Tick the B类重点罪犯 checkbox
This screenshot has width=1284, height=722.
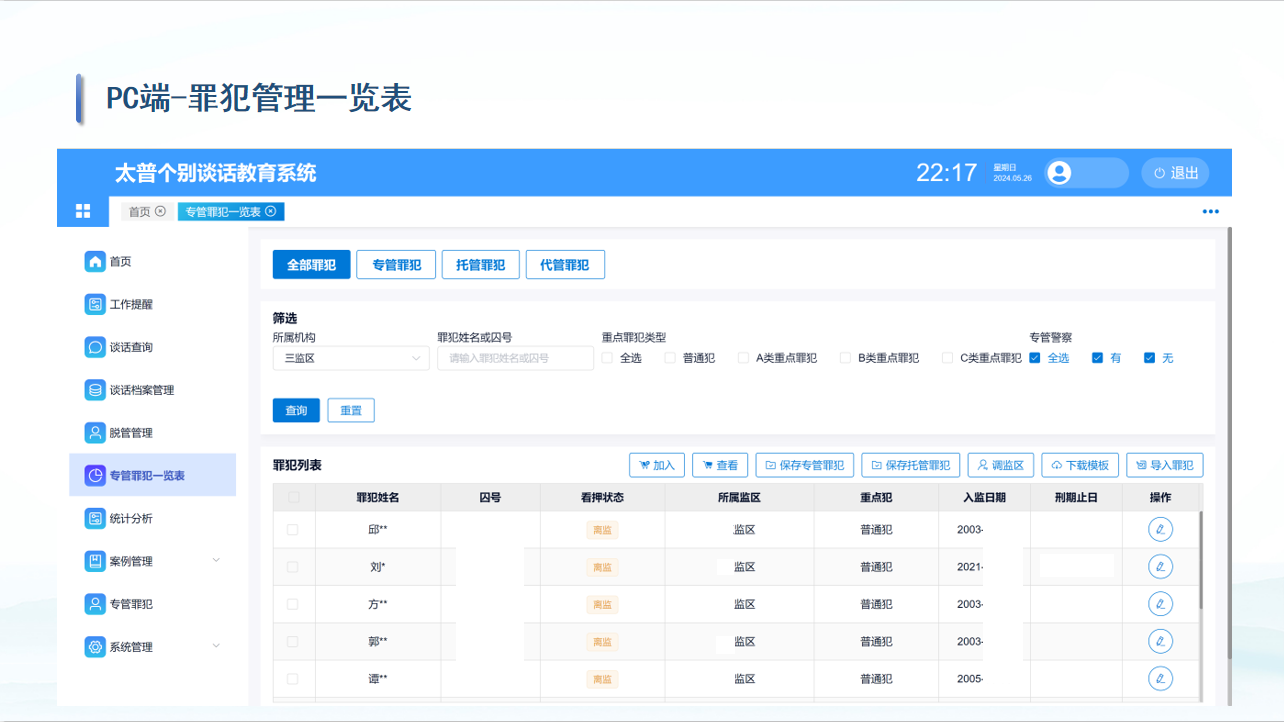[x=845, y=358]
